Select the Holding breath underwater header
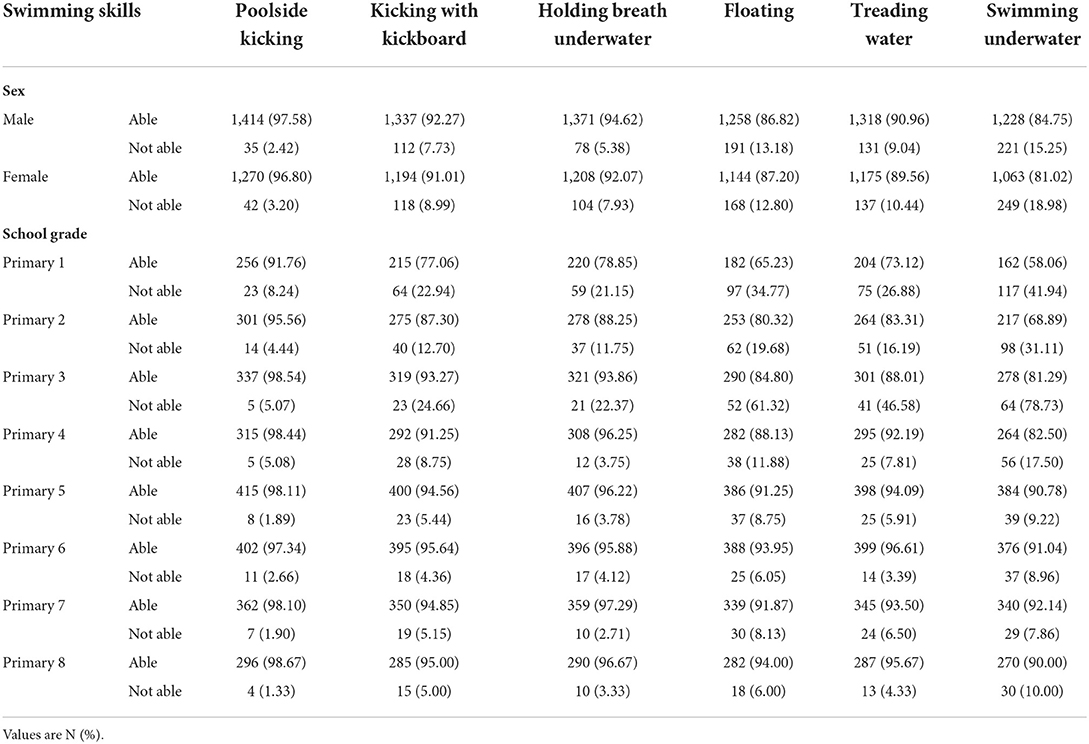The height and width of the screenshot is (744, 1089). click(602, 24)
